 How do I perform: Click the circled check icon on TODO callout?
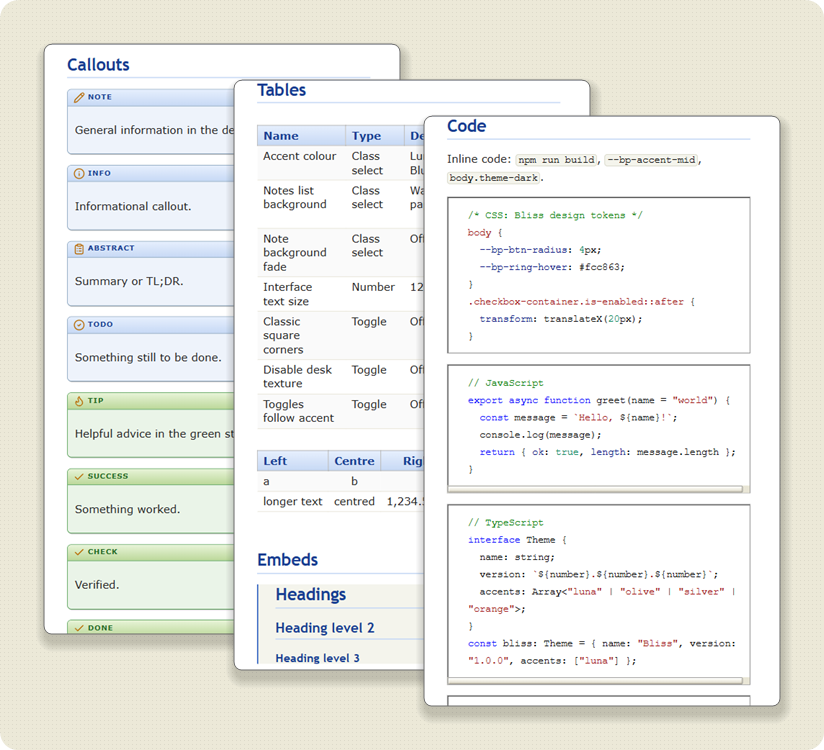[79, 325]
